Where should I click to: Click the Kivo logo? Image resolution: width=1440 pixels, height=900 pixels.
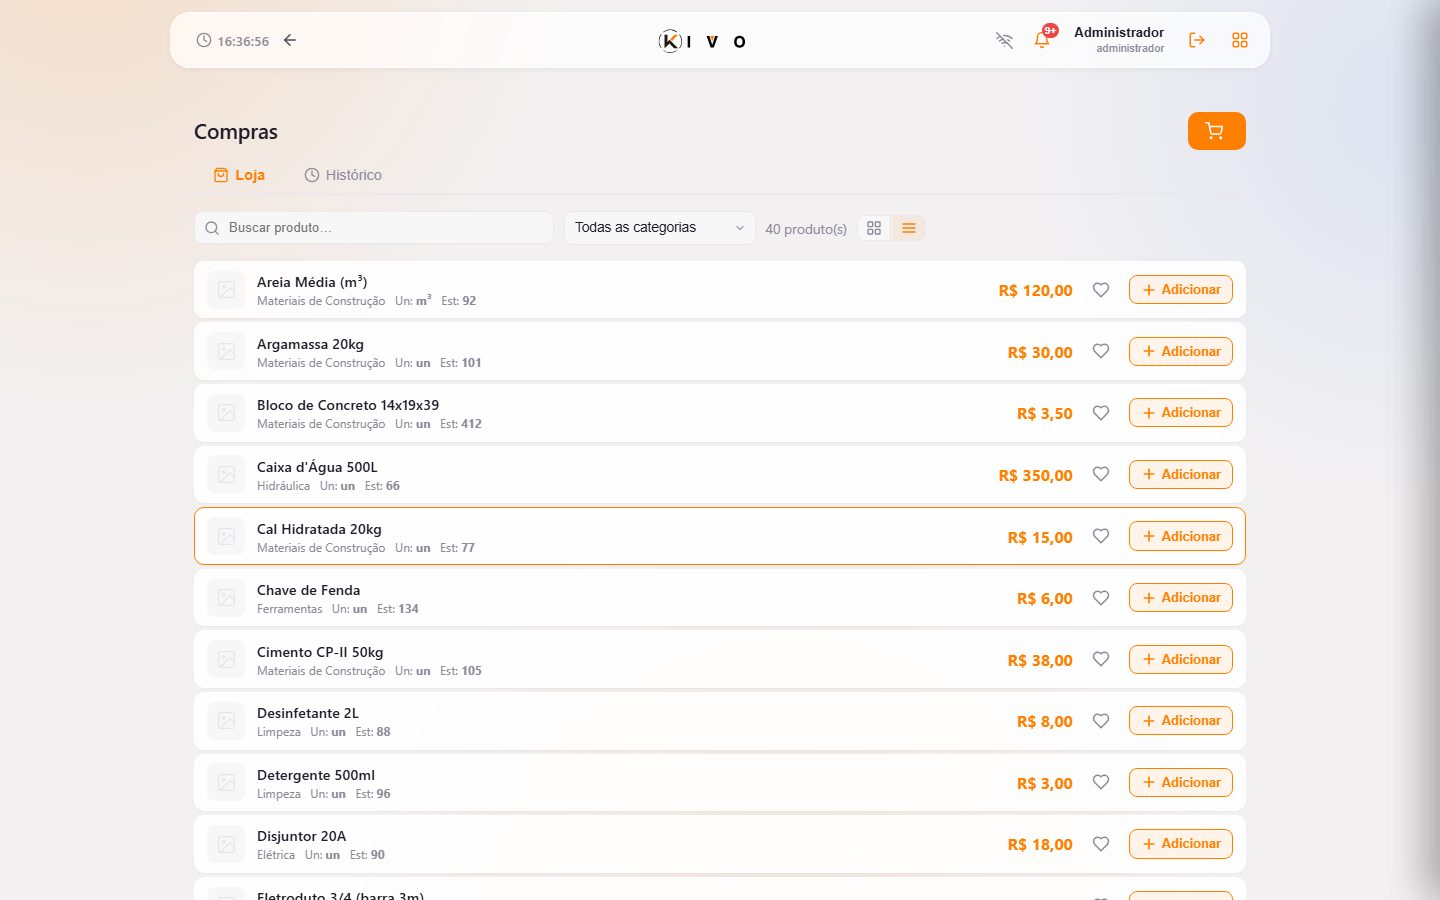coord(702,41)
